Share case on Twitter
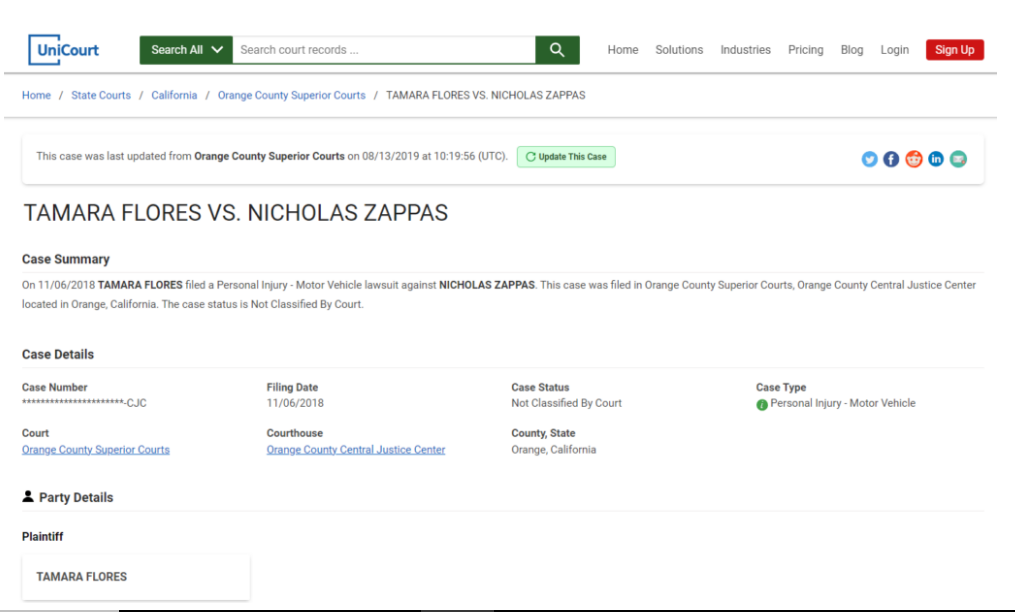The width and height of the screenshot is (1015, 612). (869, 159)
